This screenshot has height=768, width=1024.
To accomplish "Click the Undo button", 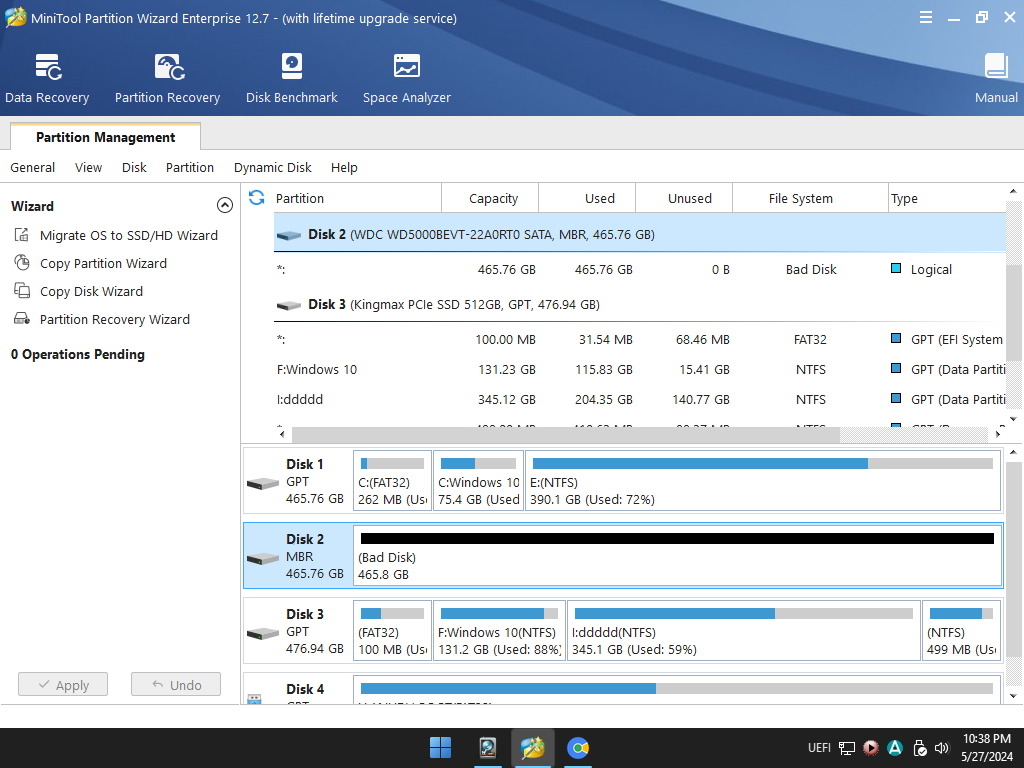I will tap(176, 684).
